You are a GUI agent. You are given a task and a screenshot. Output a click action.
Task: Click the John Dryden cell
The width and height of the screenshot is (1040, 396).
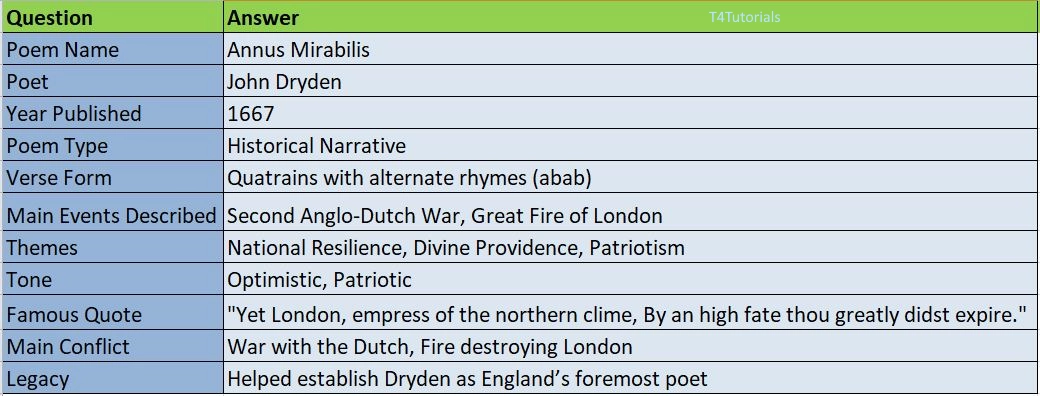631,81
